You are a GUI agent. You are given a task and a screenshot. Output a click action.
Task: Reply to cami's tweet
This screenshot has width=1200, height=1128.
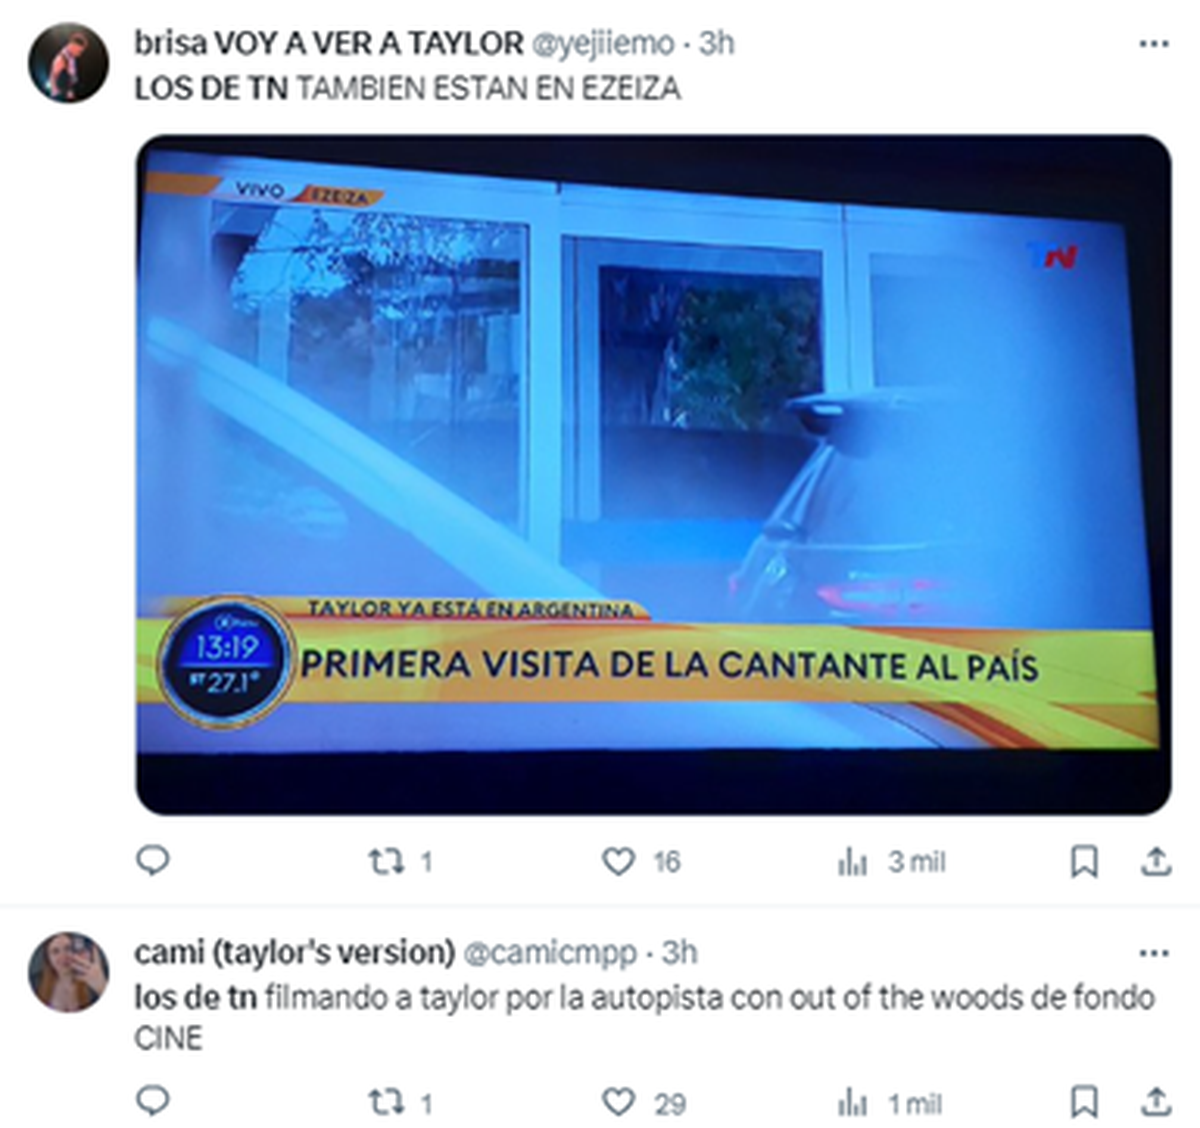click(152, 1101)
